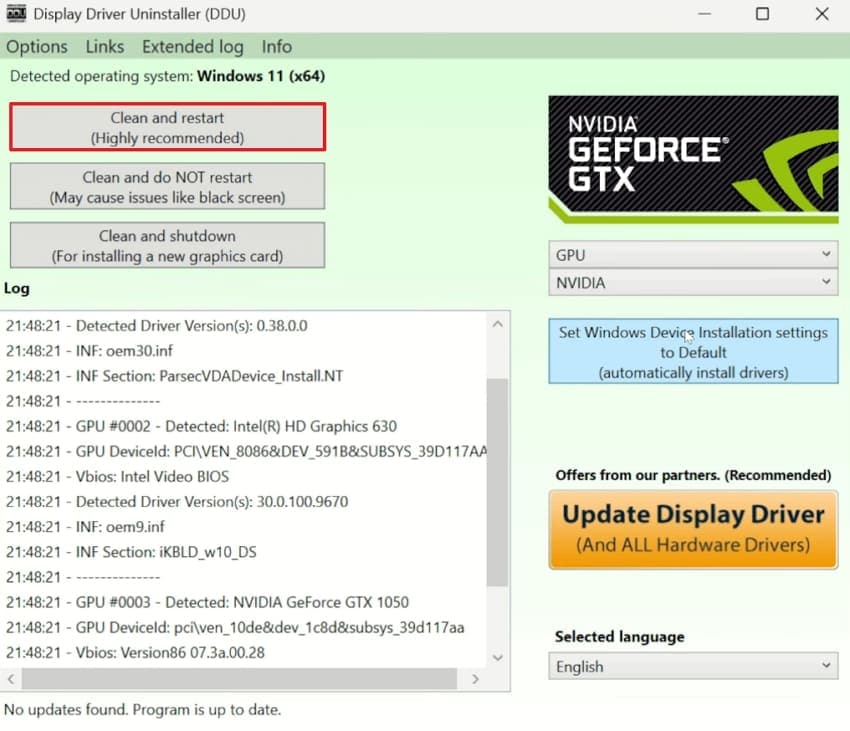Screen dimensions: 850x731
Task: Maximize the DDU window
Action: (762, 14)
